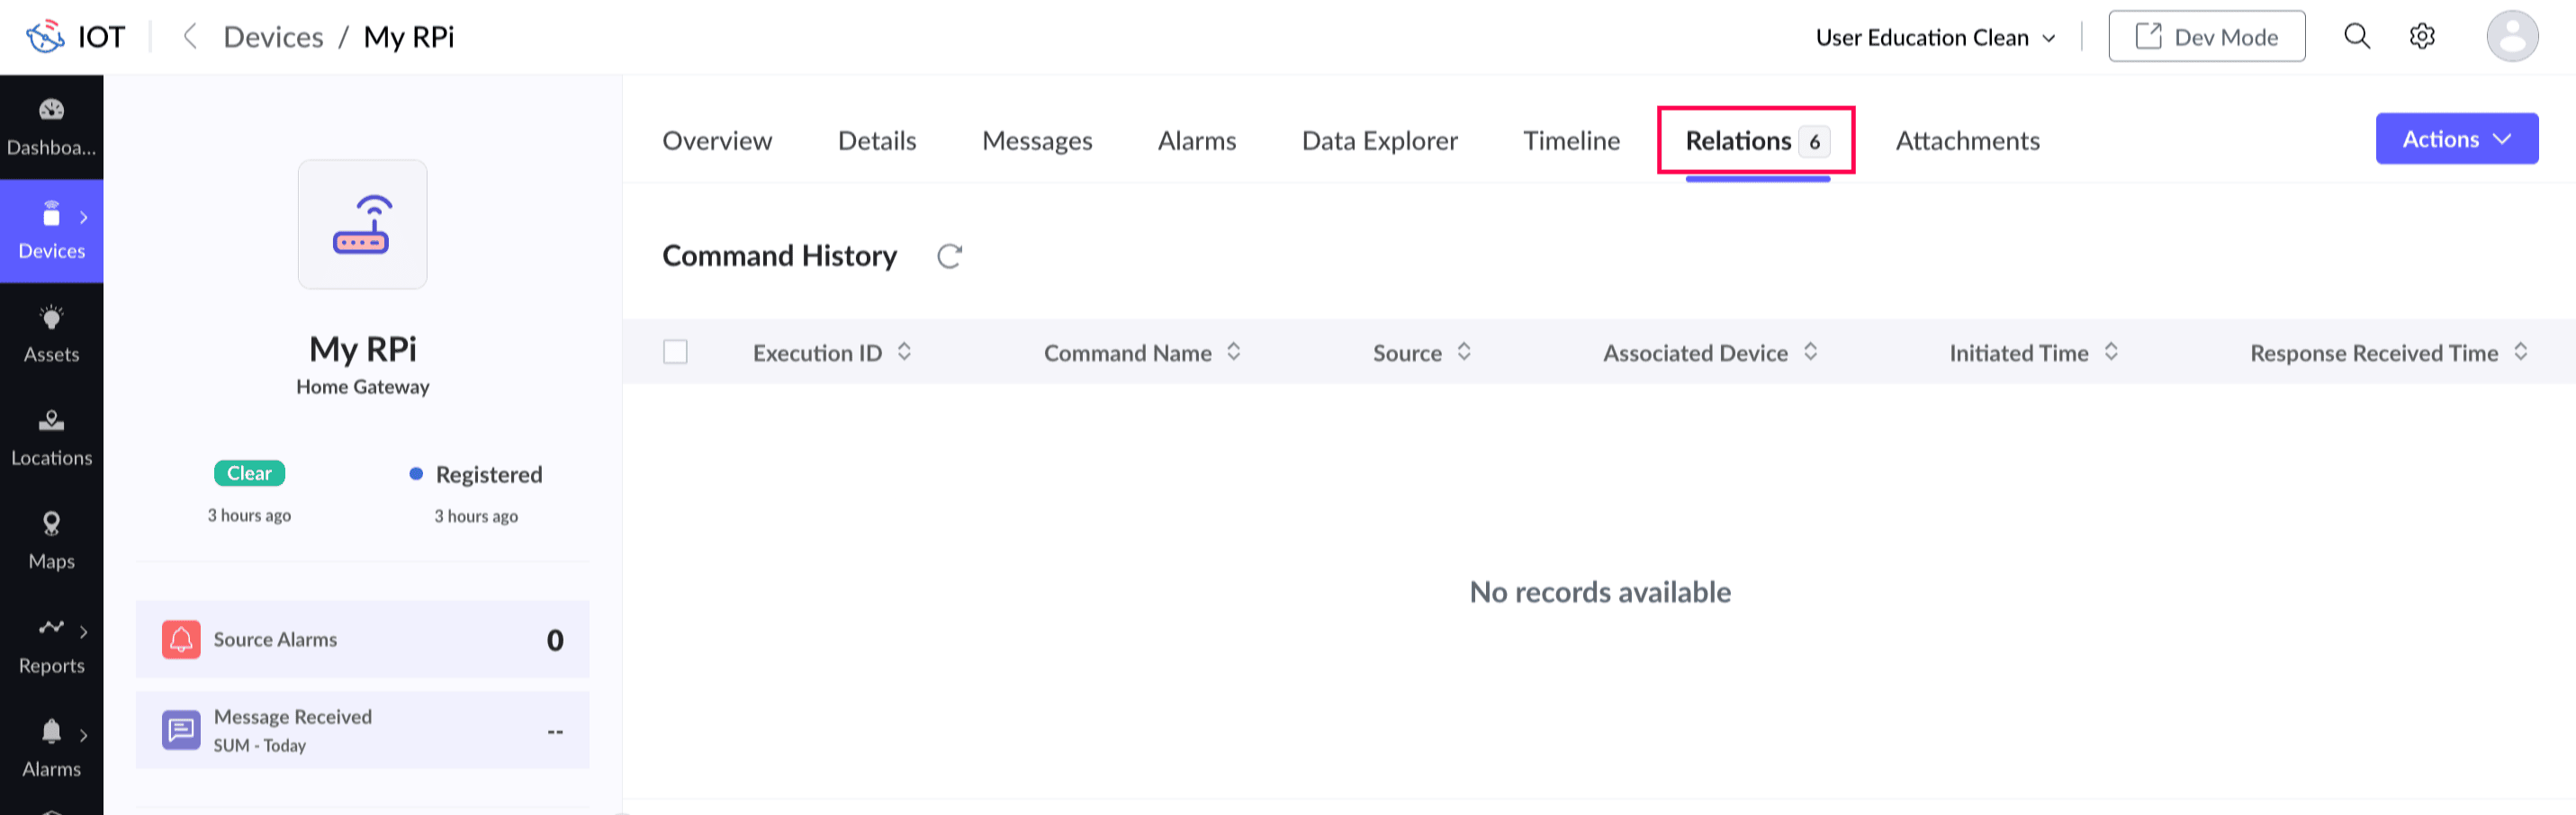Click the Dev Mode button
This screenshot has height=815, width=2576.
pyautogui.click(x=2206, y=37)
